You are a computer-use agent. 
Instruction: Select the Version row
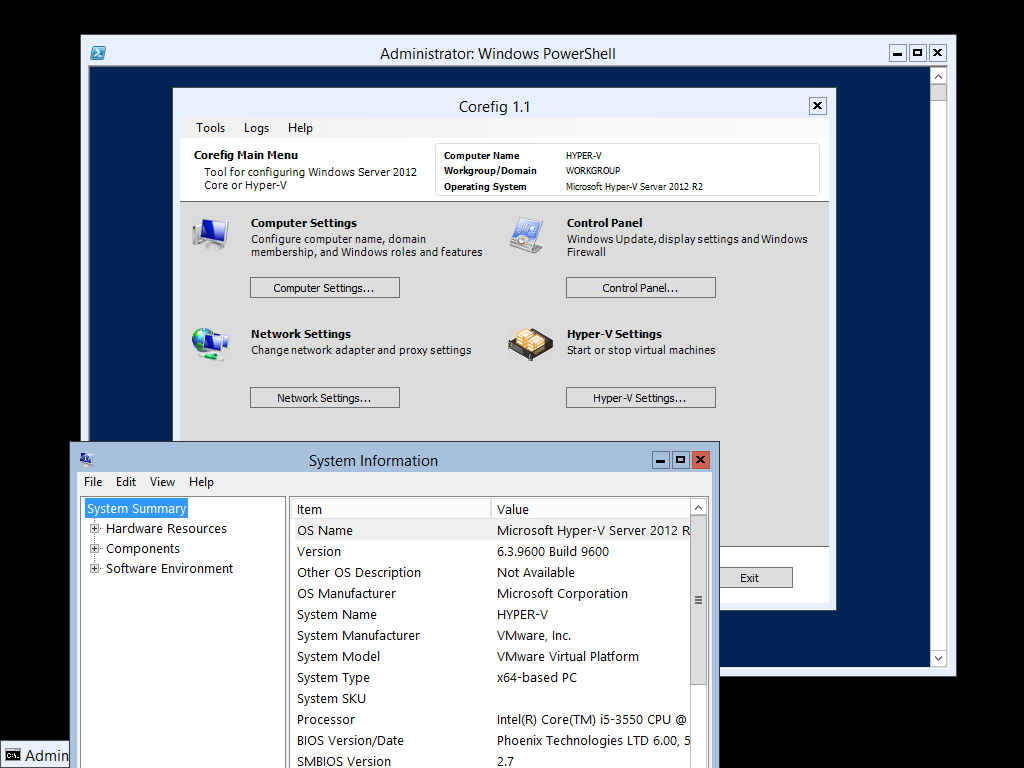(490, 551)
